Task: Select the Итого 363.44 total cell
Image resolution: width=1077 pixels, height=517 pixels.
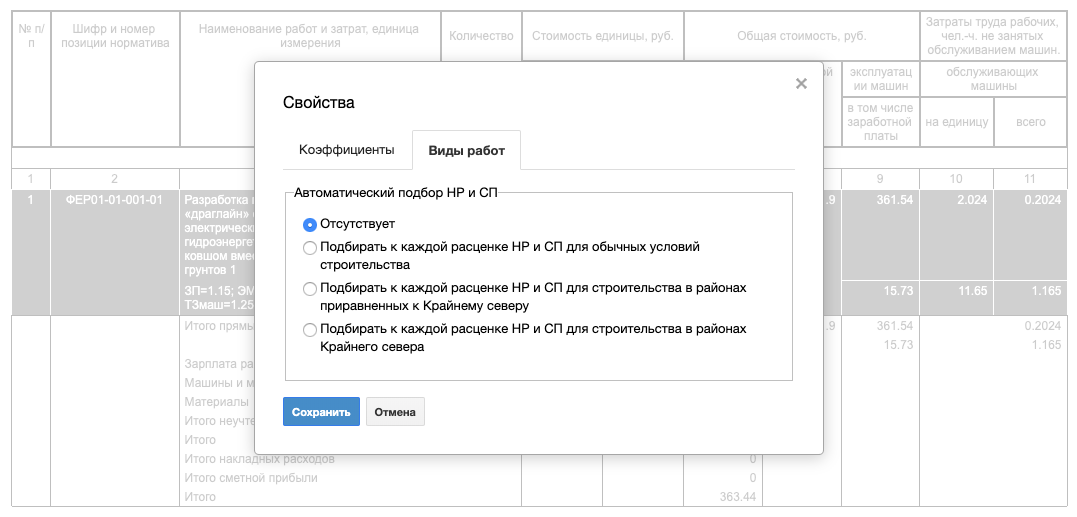Action: [x=738, y=497]
